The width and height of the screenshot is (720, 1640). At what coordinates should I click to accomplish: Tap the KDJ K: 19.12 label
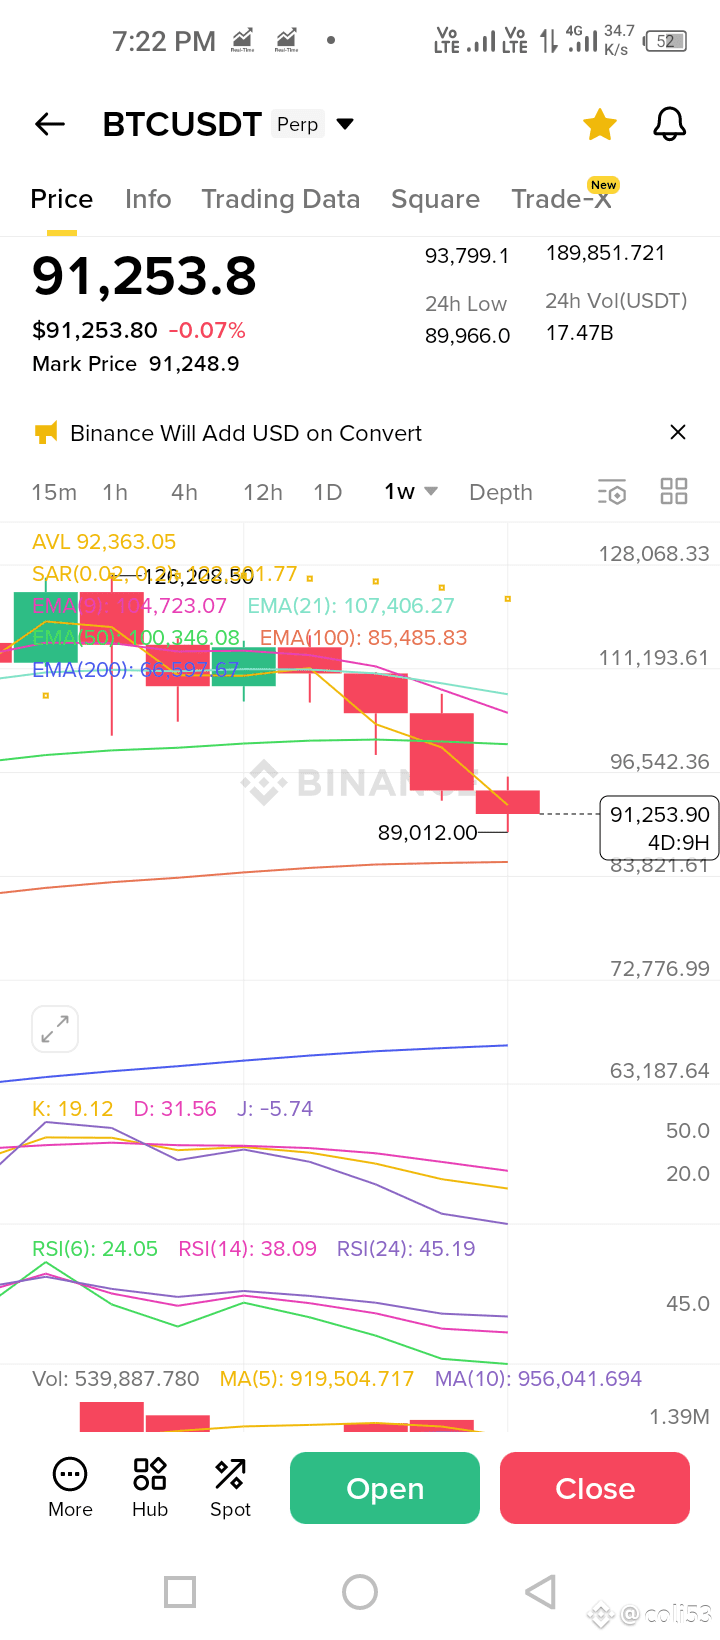coord(72,1108)
